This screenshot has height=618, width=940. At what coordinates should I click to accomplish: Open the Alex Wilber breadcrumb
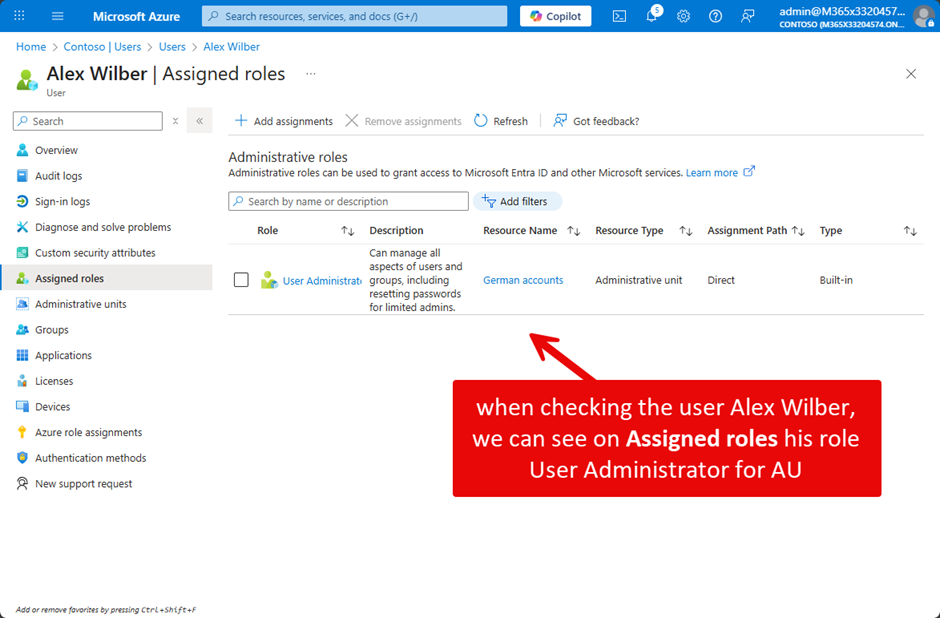tap(231, 47)
